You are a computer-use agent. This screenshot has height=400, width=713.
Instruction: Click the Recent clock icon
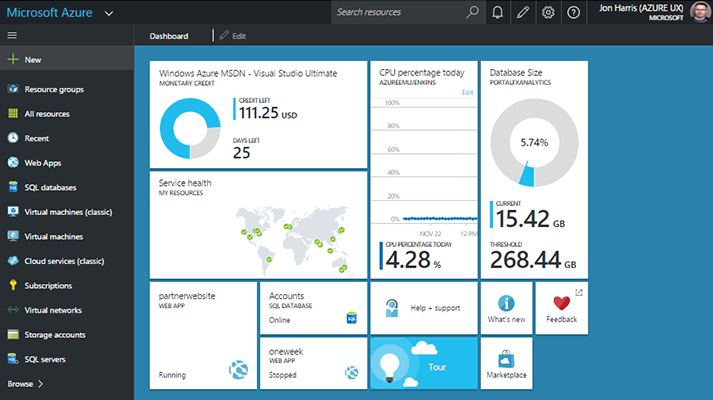pos(13,138)
